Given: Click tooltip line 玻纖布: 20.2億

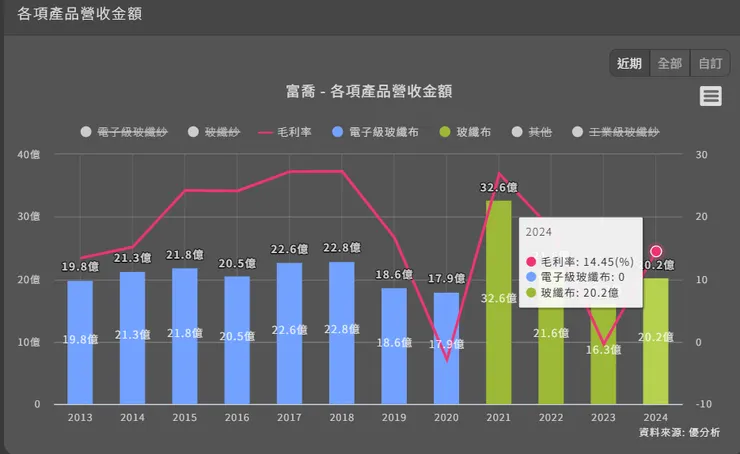Looking at the screenshot, I should click(572, 293).
